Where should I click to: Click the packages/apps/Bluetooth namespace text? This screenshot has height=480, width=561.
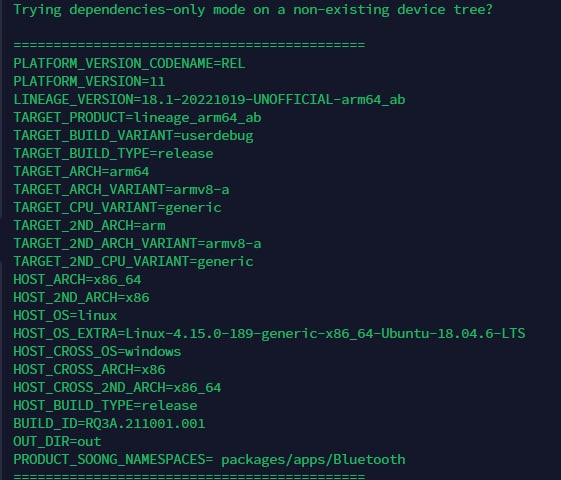pos(313,460)
